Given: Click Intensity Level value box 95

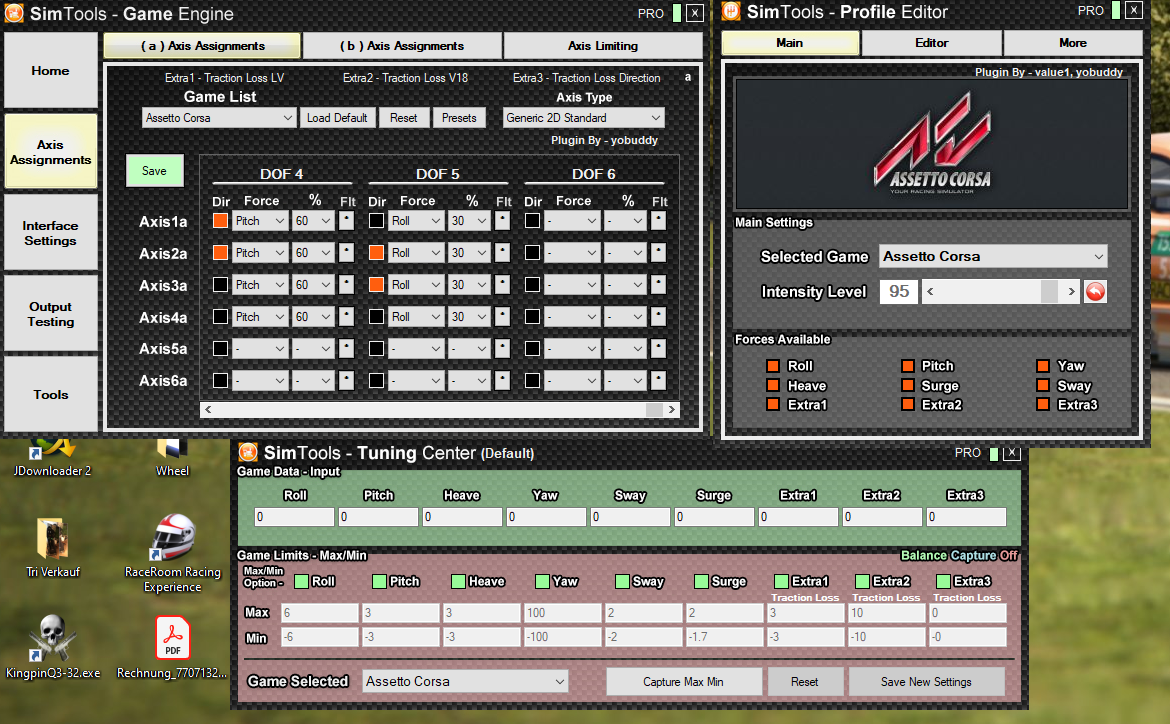Looking at the screenshot, I should (898, 291).
